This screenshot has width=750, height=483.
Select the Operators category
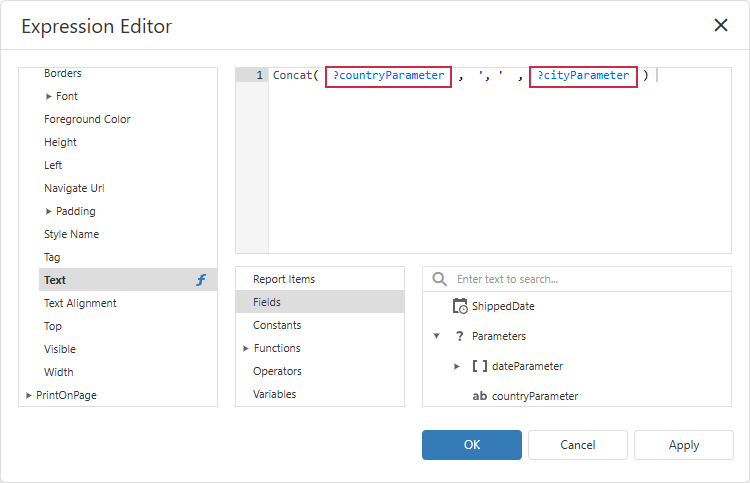(320, 371)
